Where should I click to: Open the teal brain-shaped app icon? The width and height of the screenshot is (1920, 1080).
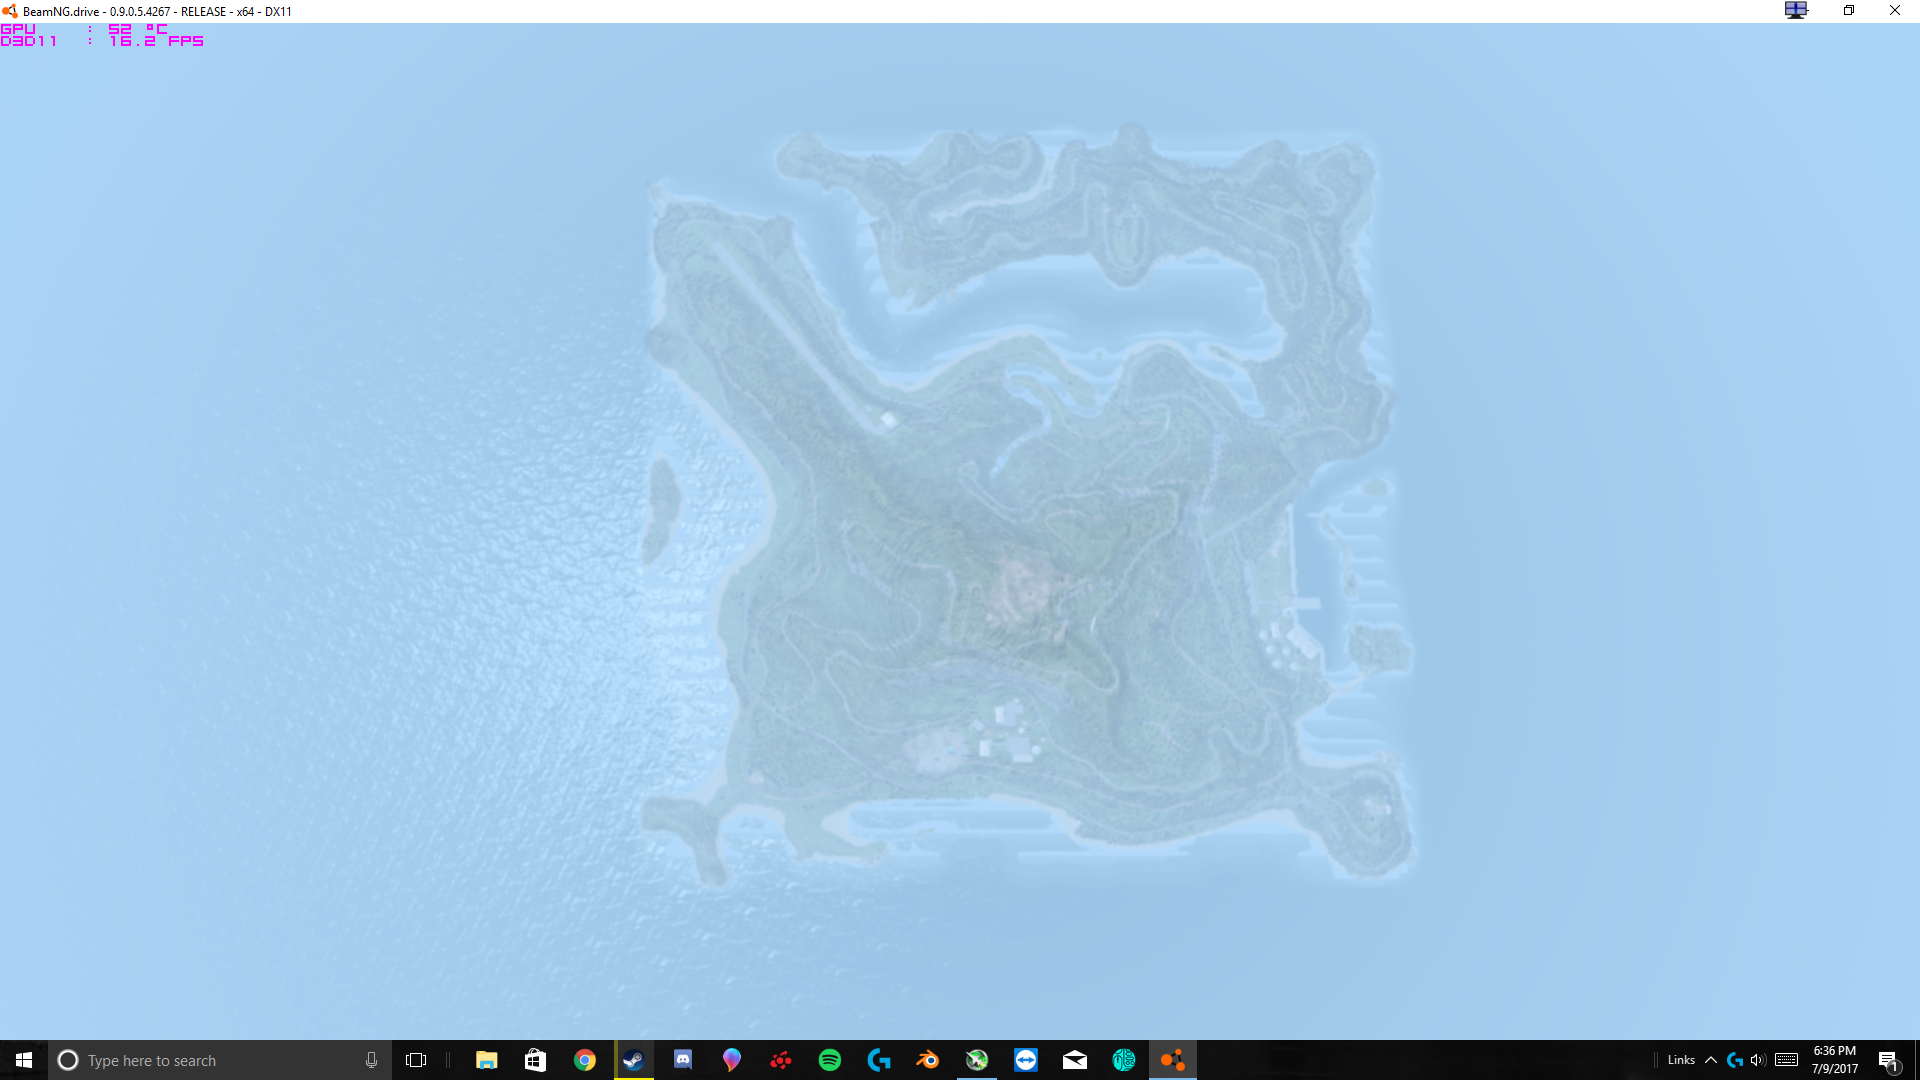[x=1124, y=1060]
